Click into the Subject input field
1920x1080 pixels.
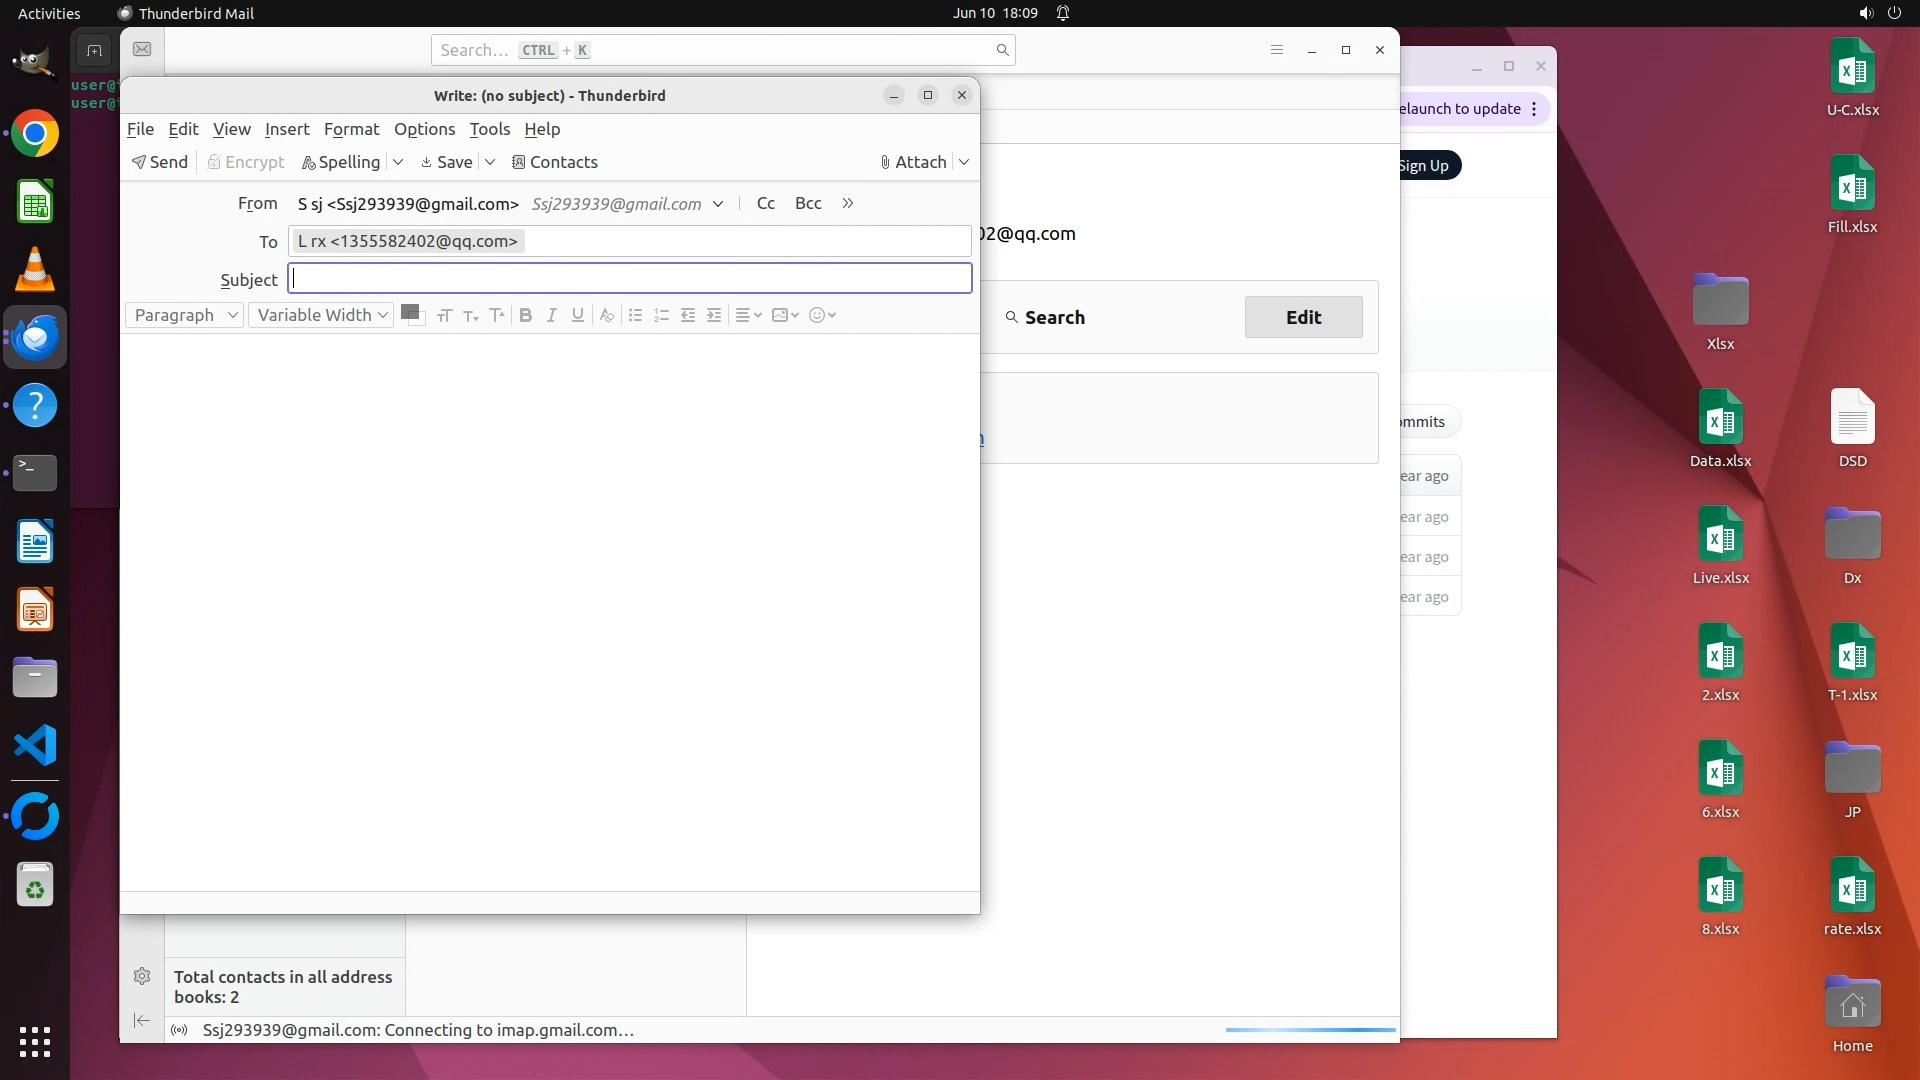coord(630,279)
